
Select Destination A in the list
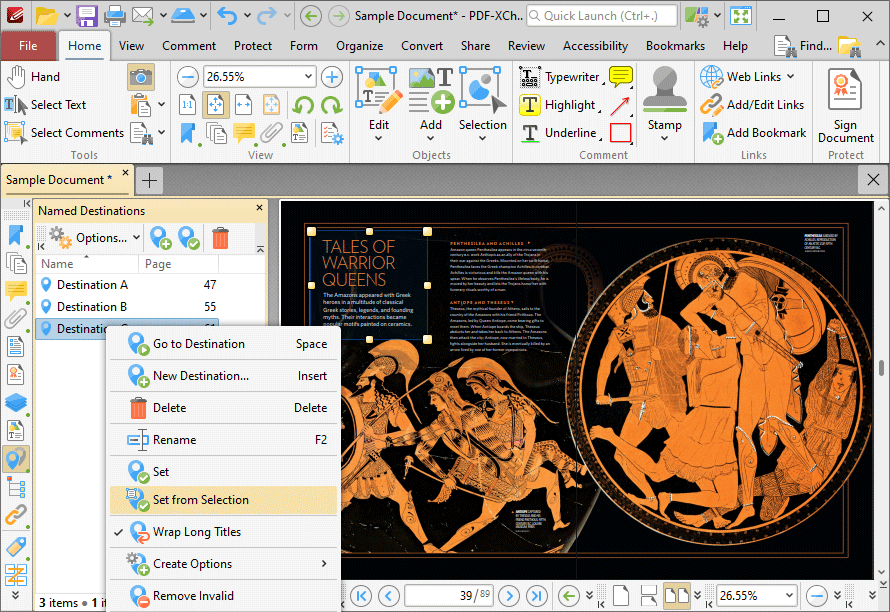(x=127, y=285)
